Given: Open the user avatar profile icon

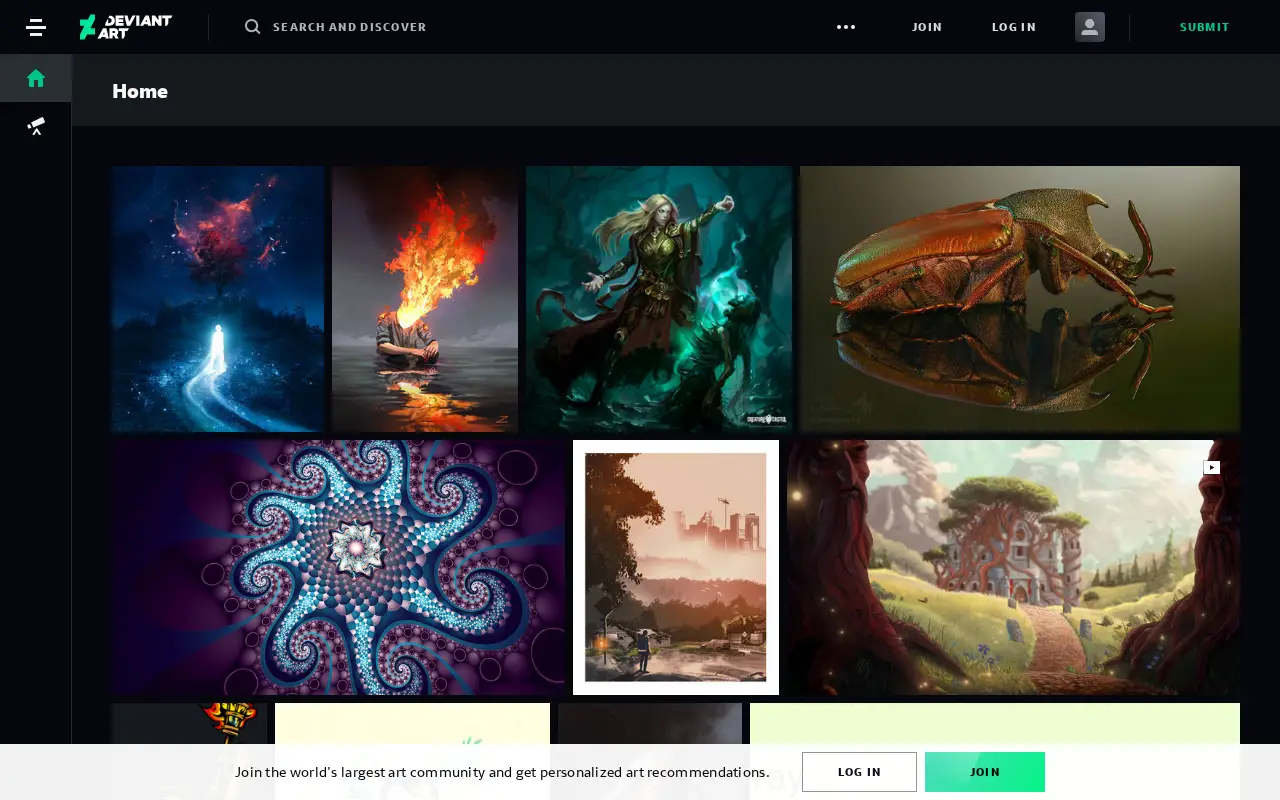Looking at the screenshot, I should pyautogui.click(x=1090, y=27).
